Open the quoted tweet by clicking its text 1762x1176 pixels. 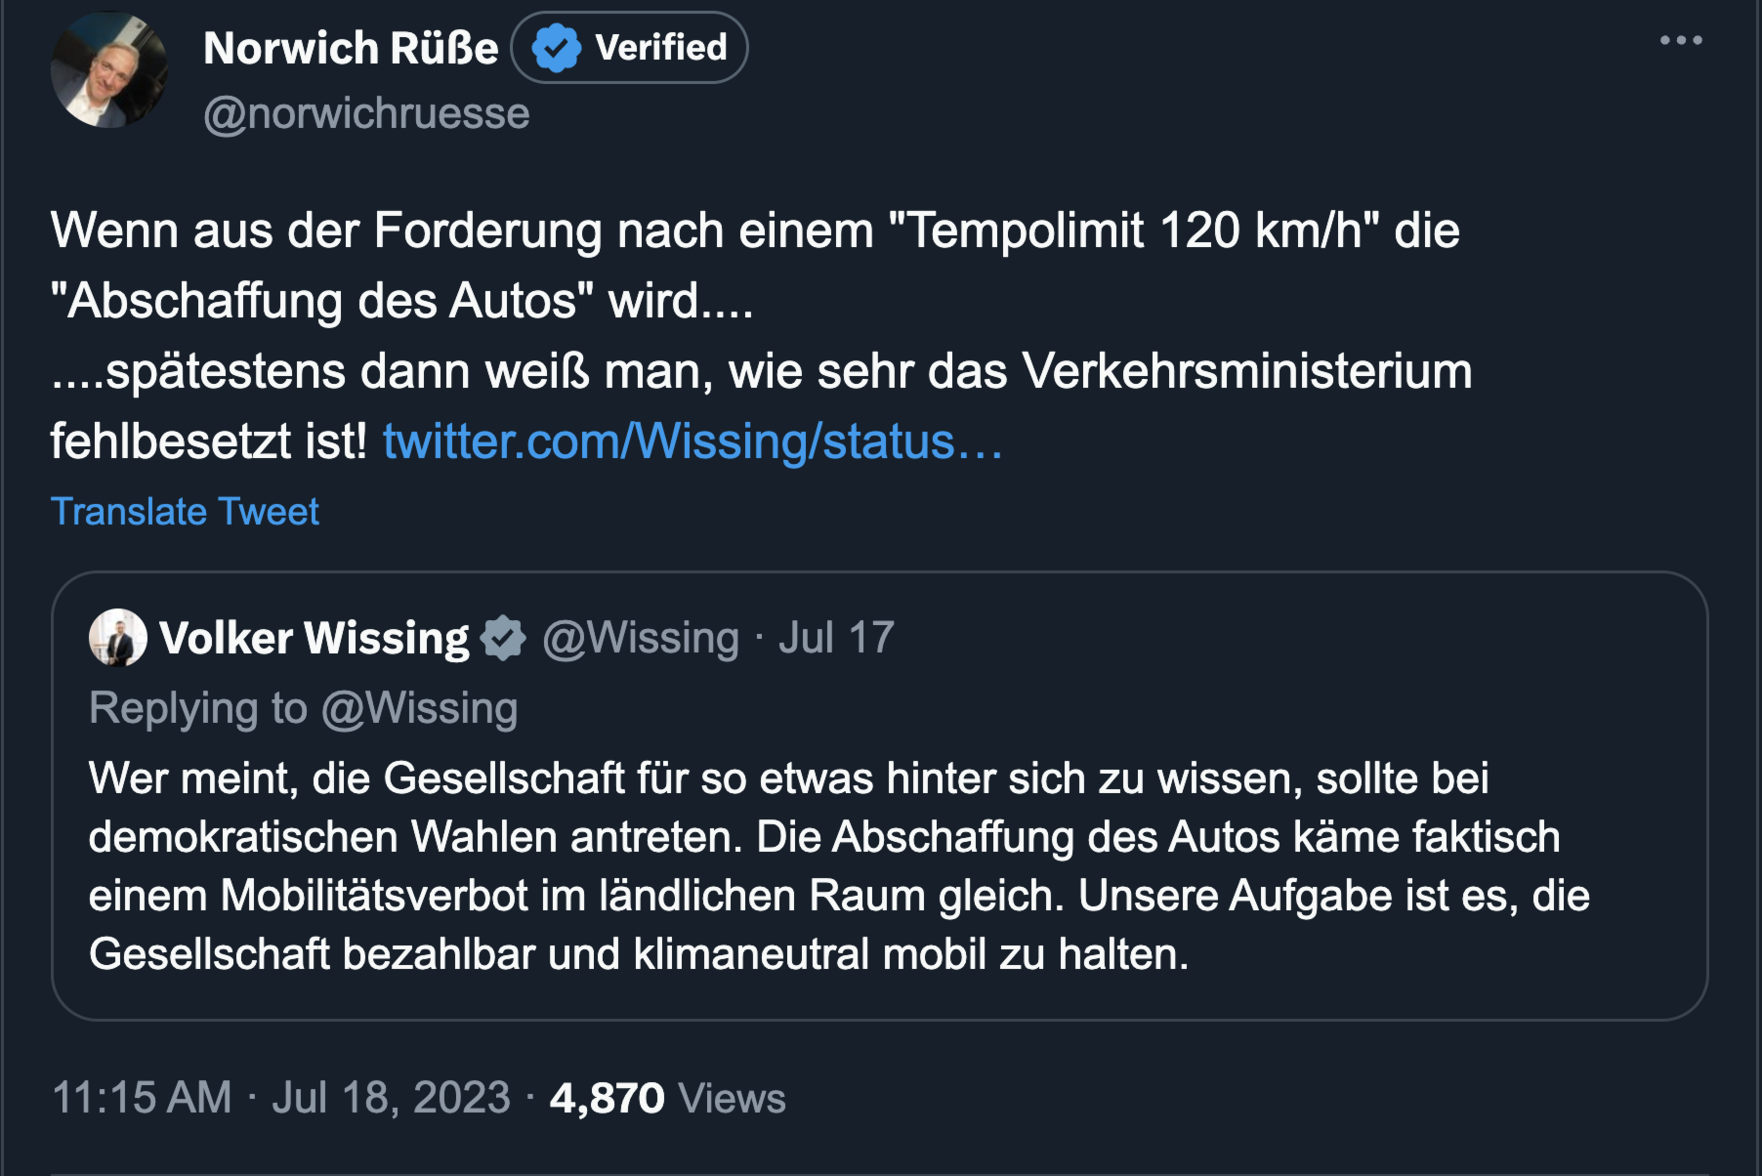tap(838, 866)
